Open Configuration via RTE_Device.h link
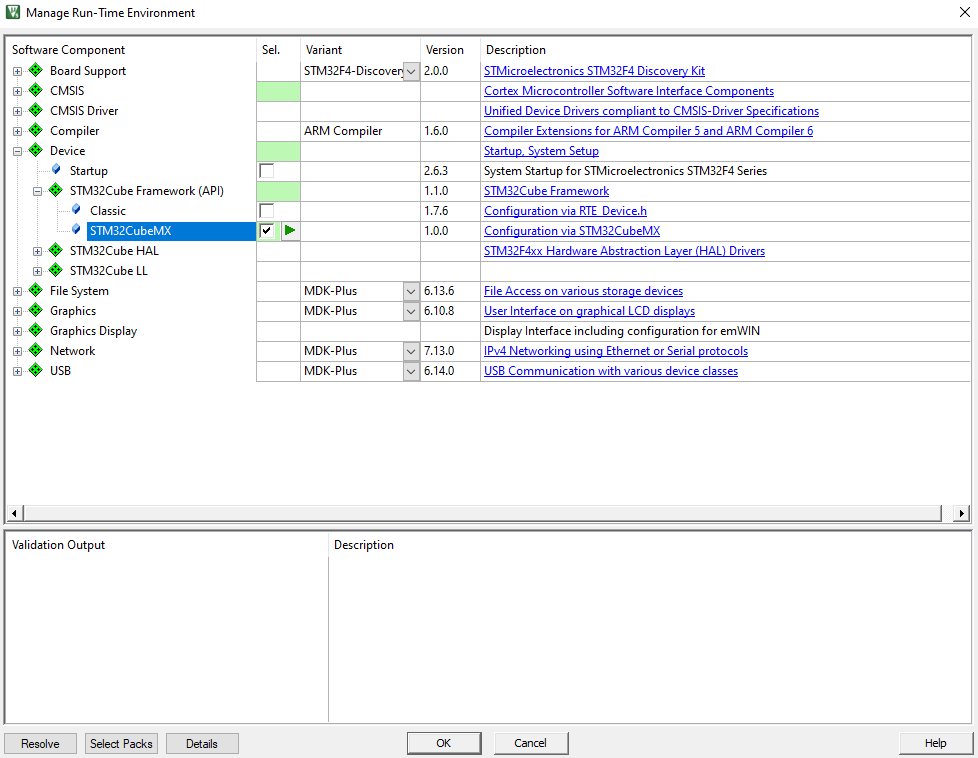 [565, 210]
